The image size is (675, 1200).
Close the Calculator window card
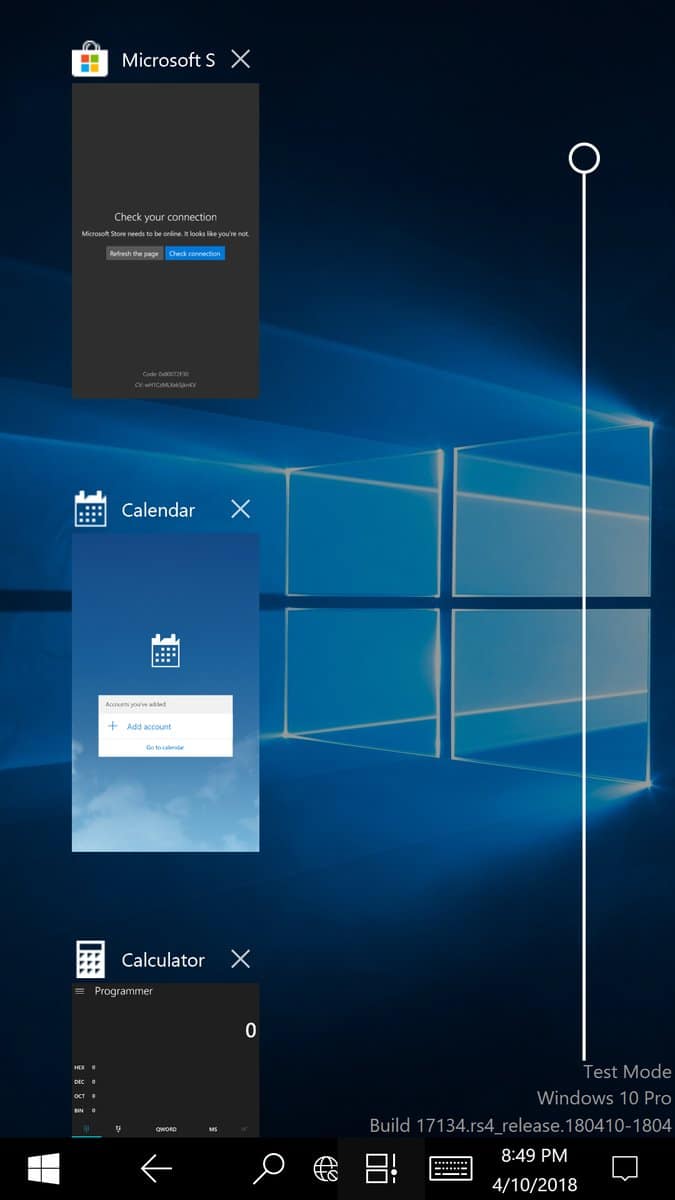coord(241,960)
